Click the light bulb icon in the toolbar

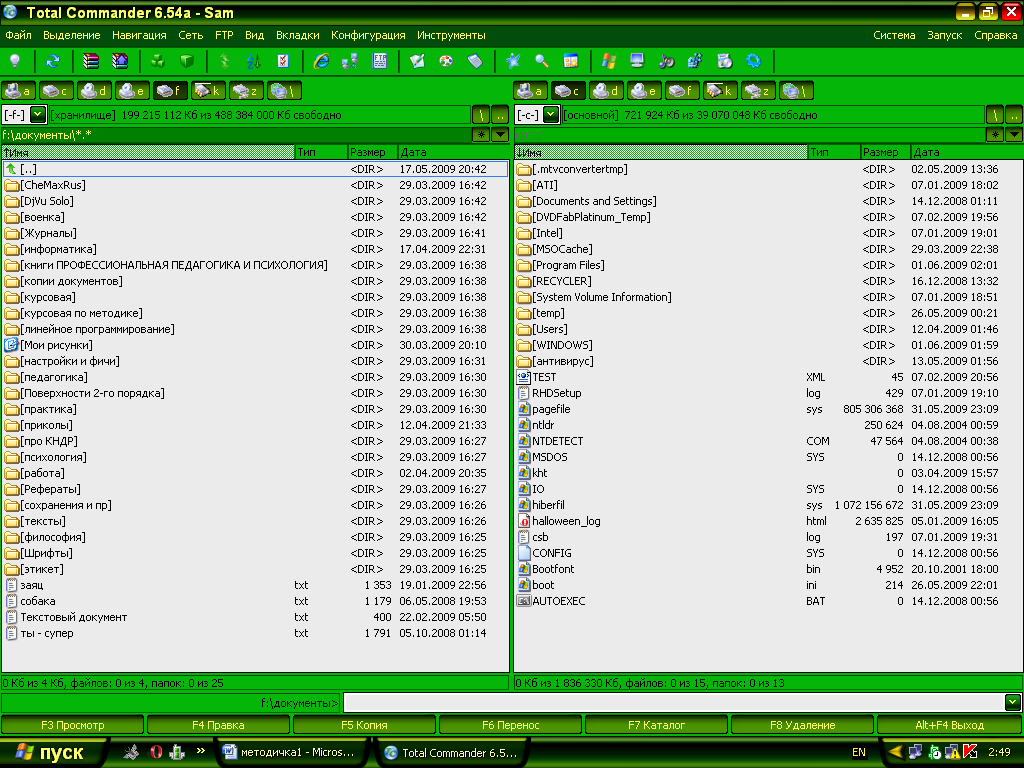tap(14, 61)
